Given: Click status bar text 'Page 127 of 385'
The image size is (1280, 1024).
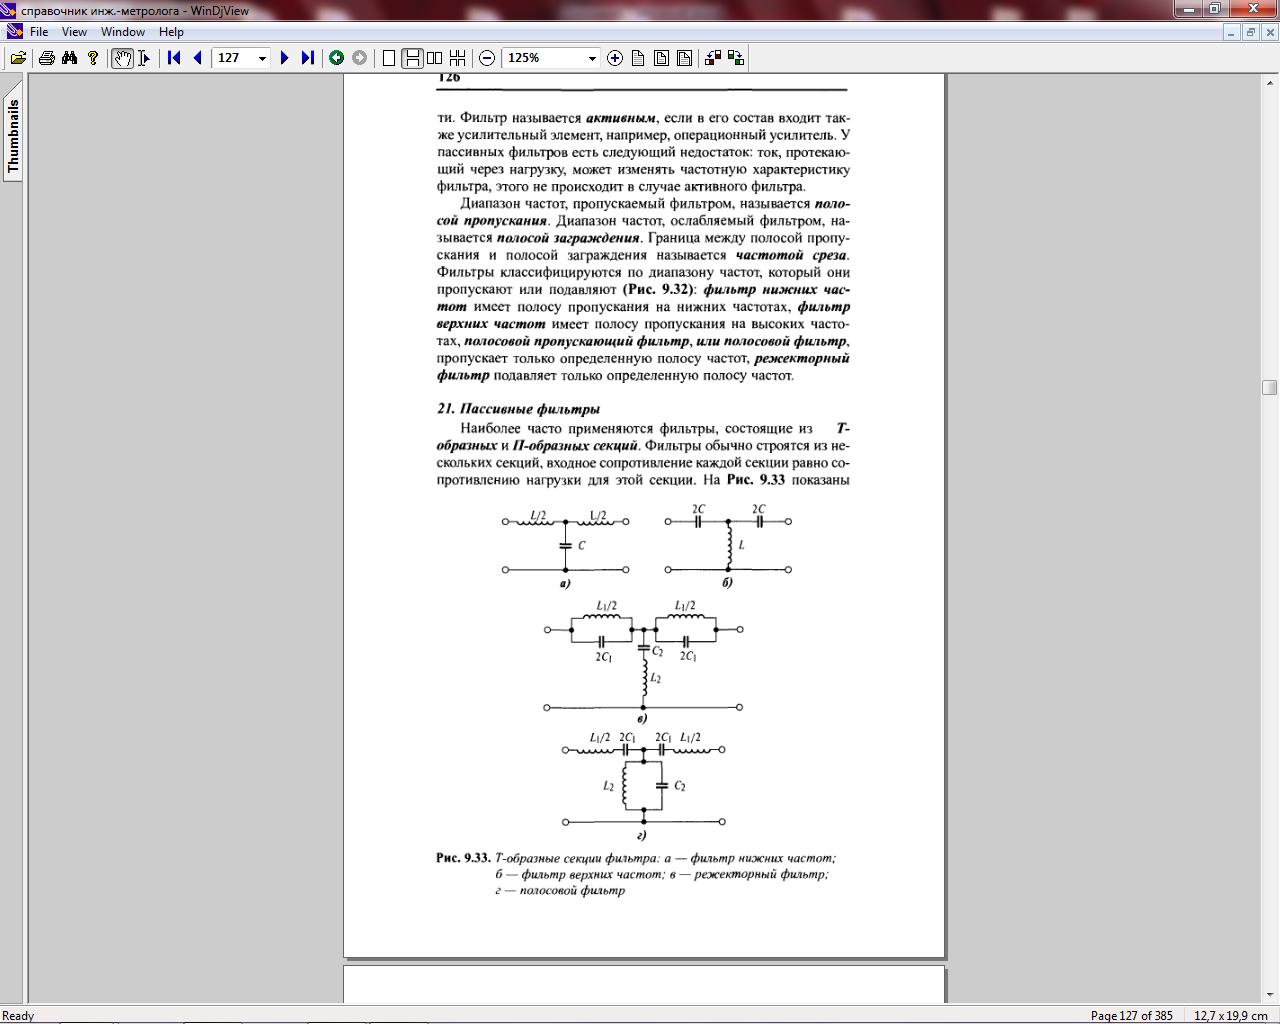Looking at the screenshot, I should click(1131, 1015).
